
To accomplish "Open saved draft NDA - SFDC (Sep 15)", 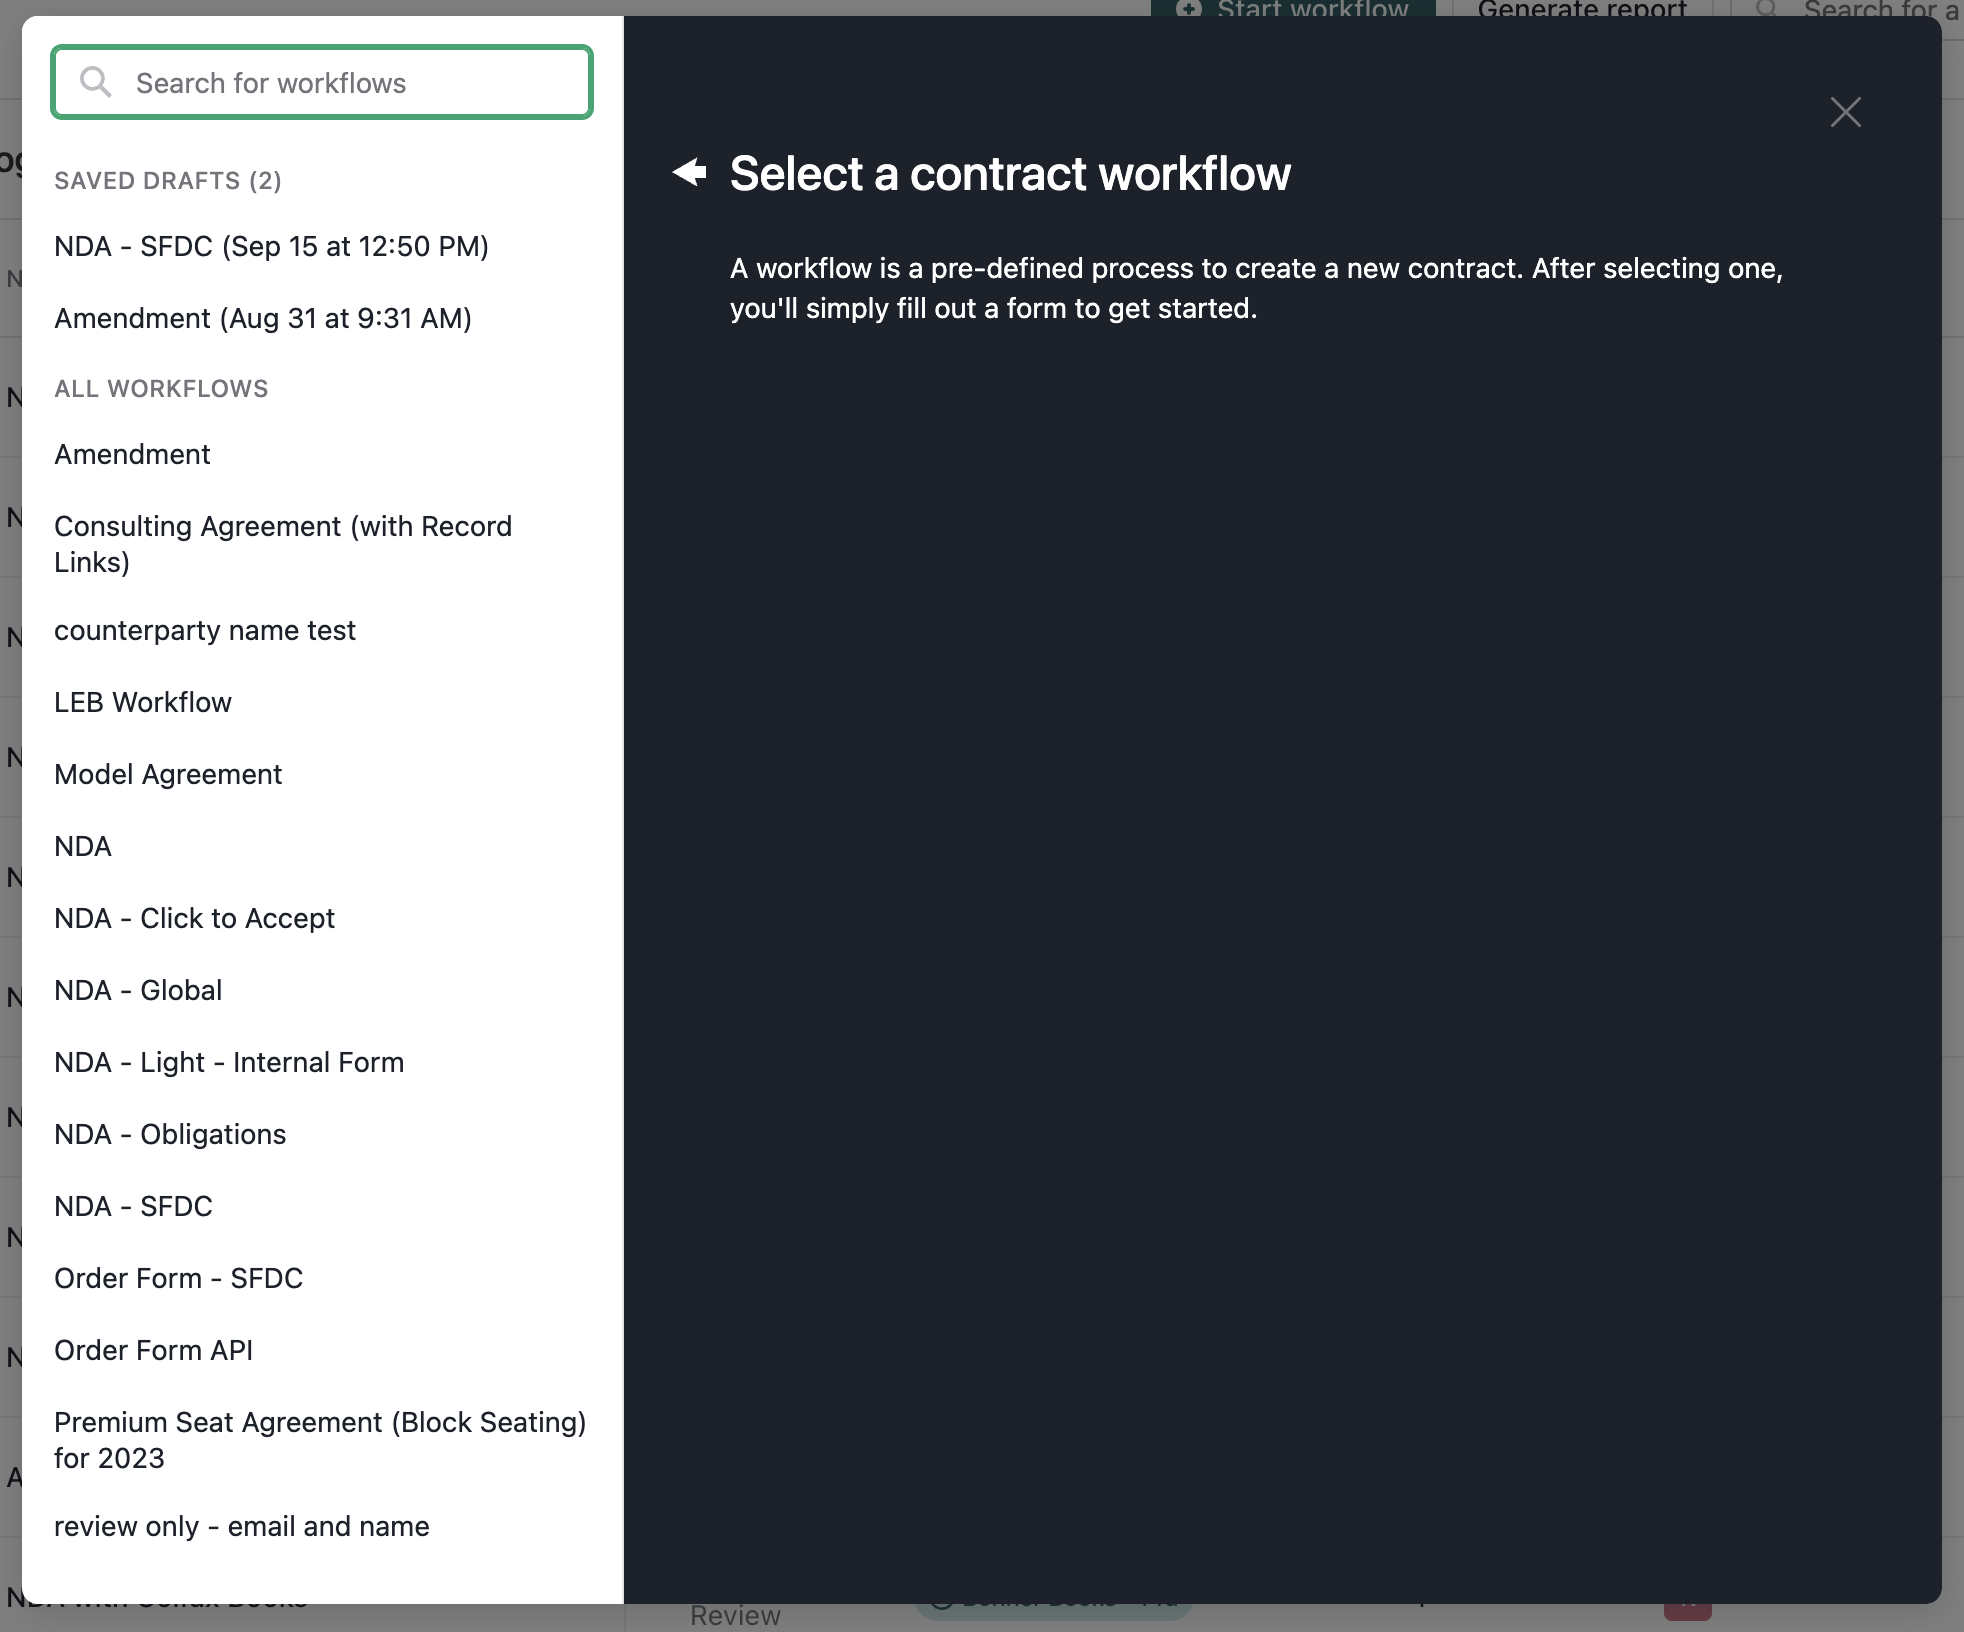I will (271, 246).
